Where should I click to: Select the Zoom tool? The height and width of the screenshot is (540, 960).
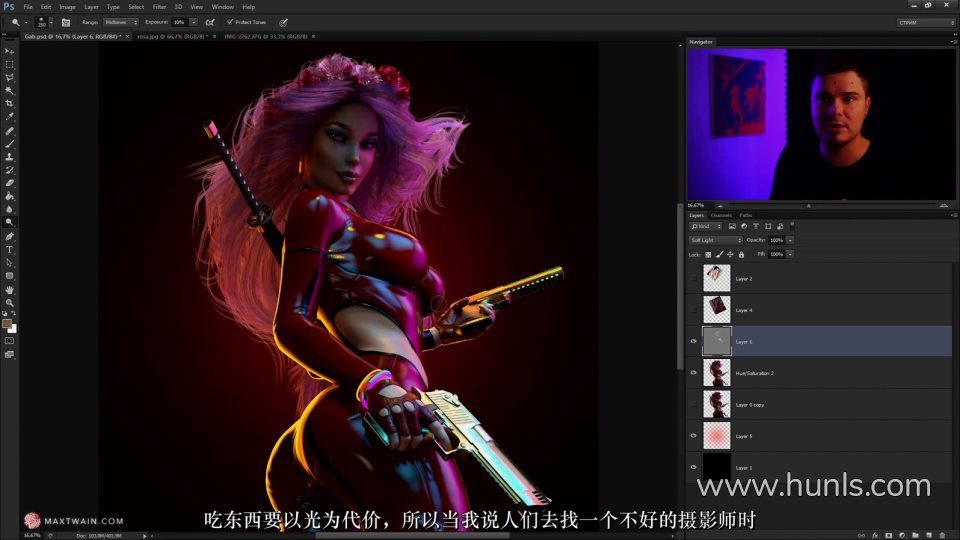point(9,302)
